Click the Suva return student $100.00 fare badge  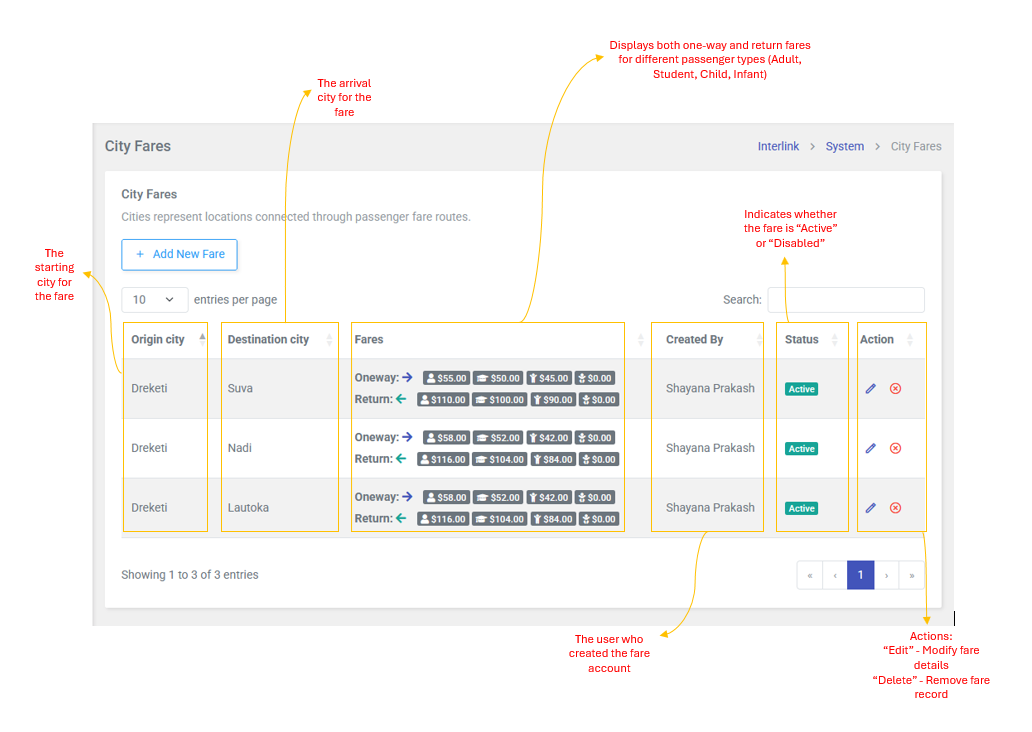(x=499, y=400)
